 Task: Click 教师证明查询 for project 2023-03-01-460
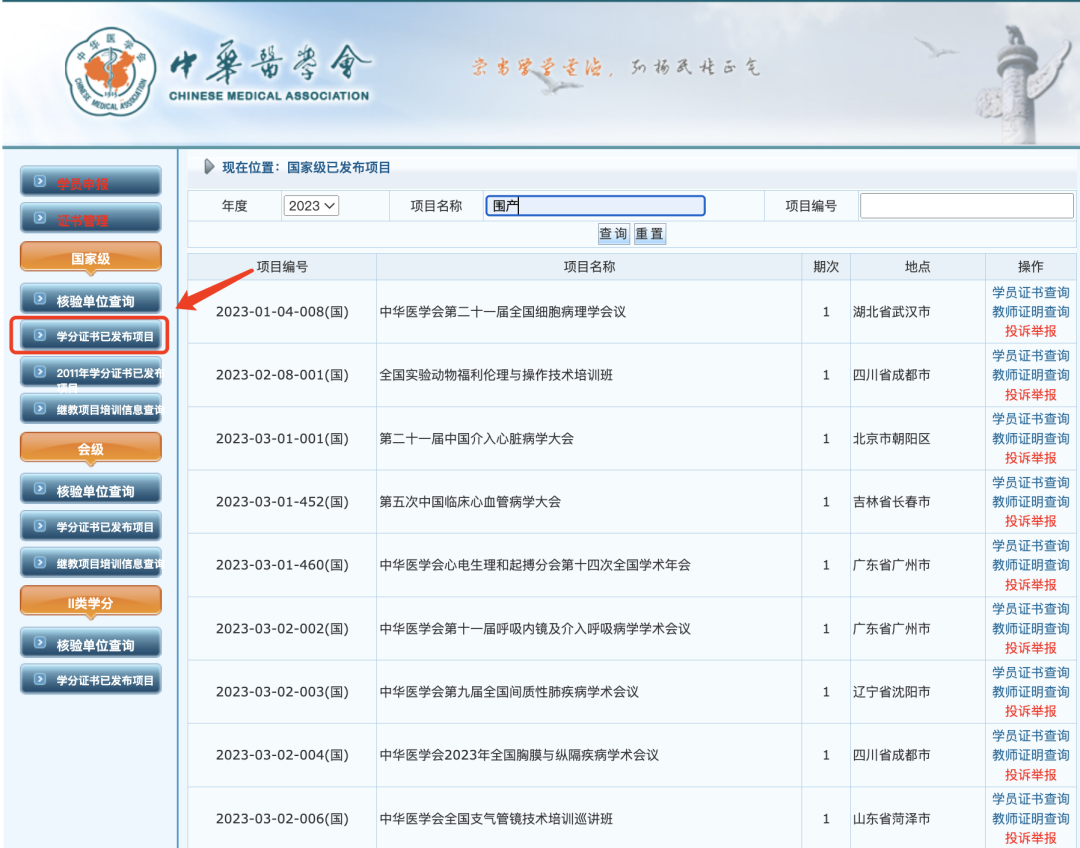click(x=1030, y=565)
